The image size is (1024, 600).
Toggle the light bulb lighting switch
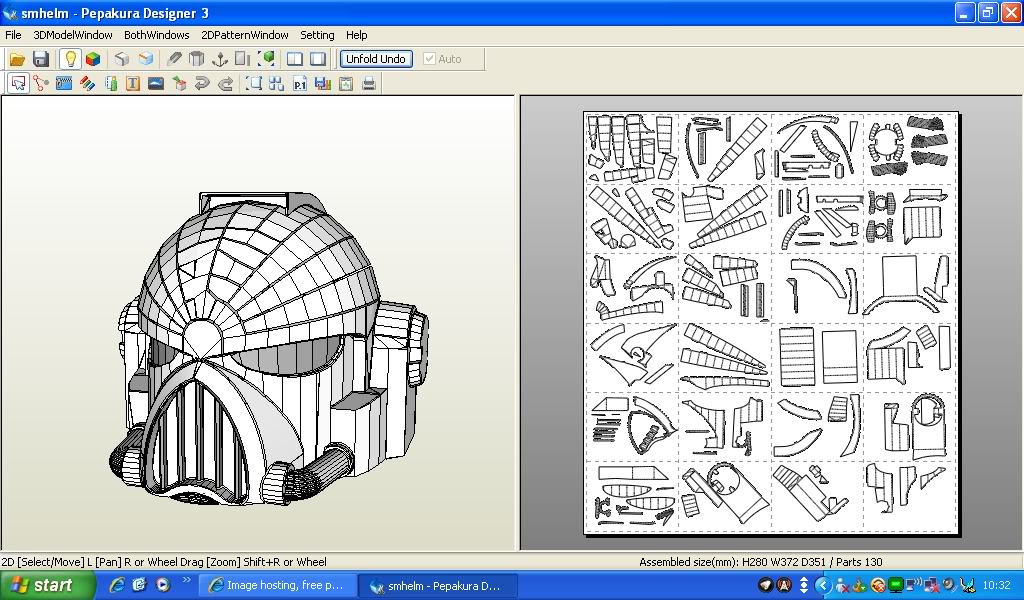coord(70,59)
